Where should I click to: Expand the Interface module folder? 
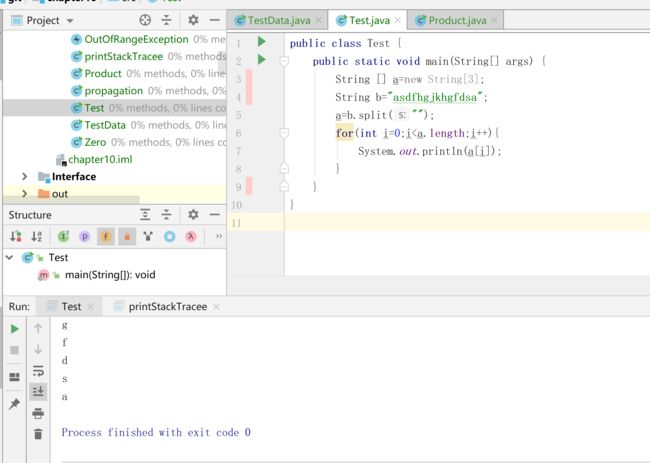pos(24,177)
